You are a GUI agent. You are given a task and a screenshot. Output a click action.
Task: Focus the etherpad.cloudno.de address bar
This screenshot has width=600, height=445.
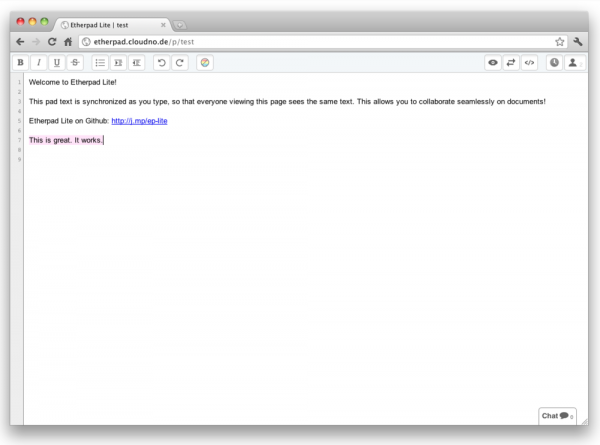(x=322, y=42)
